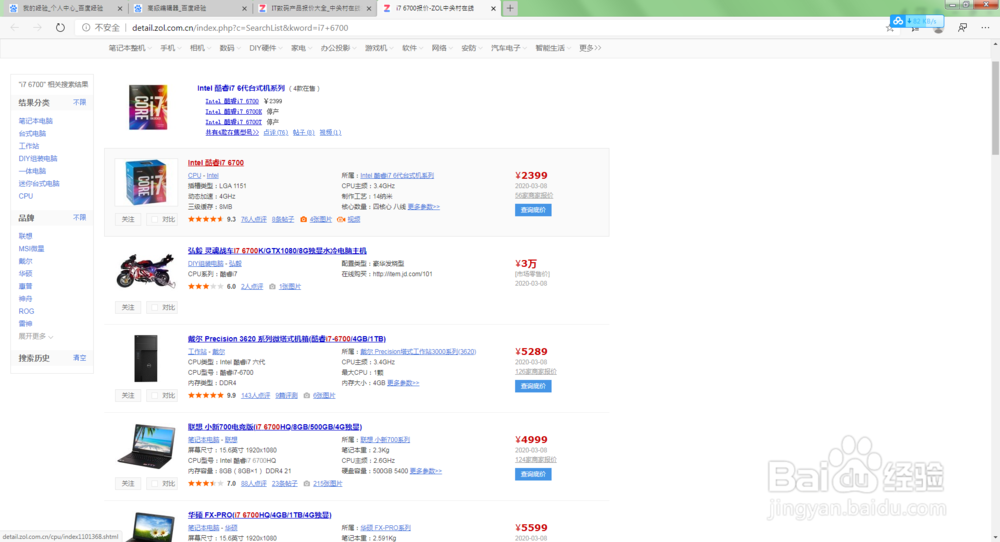Image resolution: width=1000 pixels, height=542 pixels.
Task: Open 'Intel 酷睿i7 6700' product title link
Action: [x=216, y=163]
